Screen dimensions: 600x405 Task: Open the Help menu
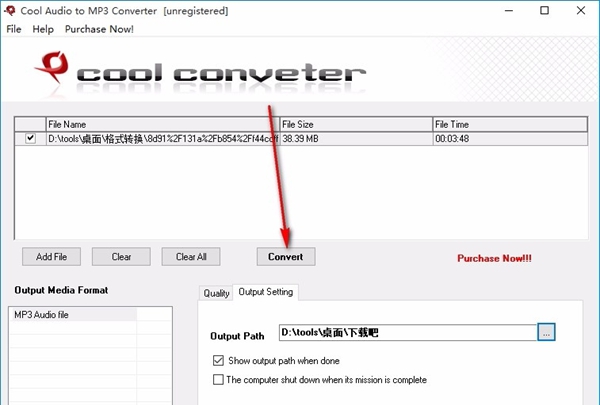tap(43, 29)
